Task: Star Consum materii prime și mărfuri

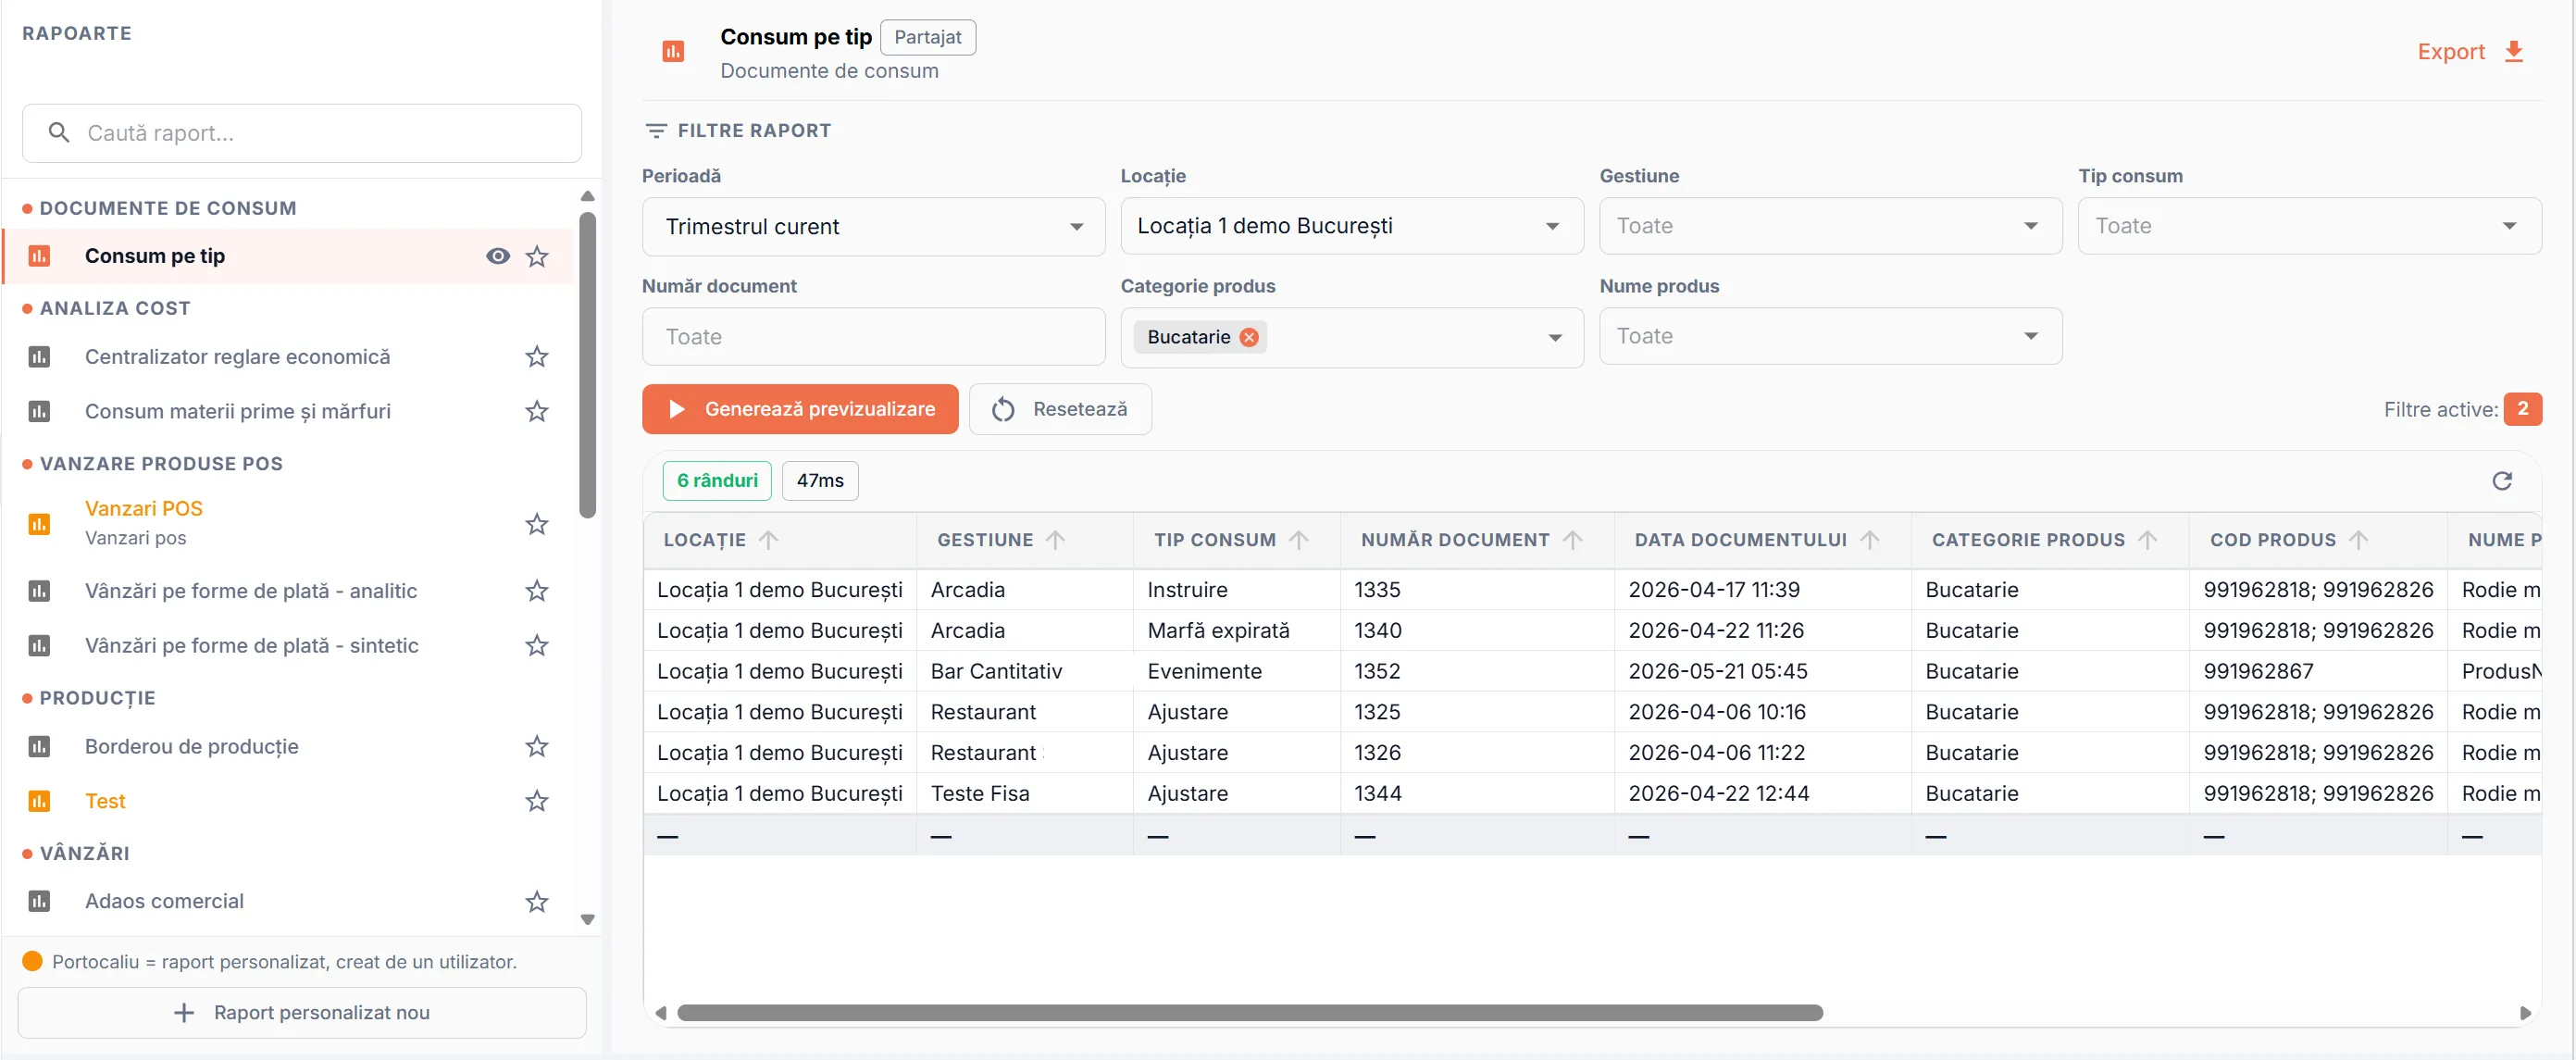Action: tap(537, 411)
